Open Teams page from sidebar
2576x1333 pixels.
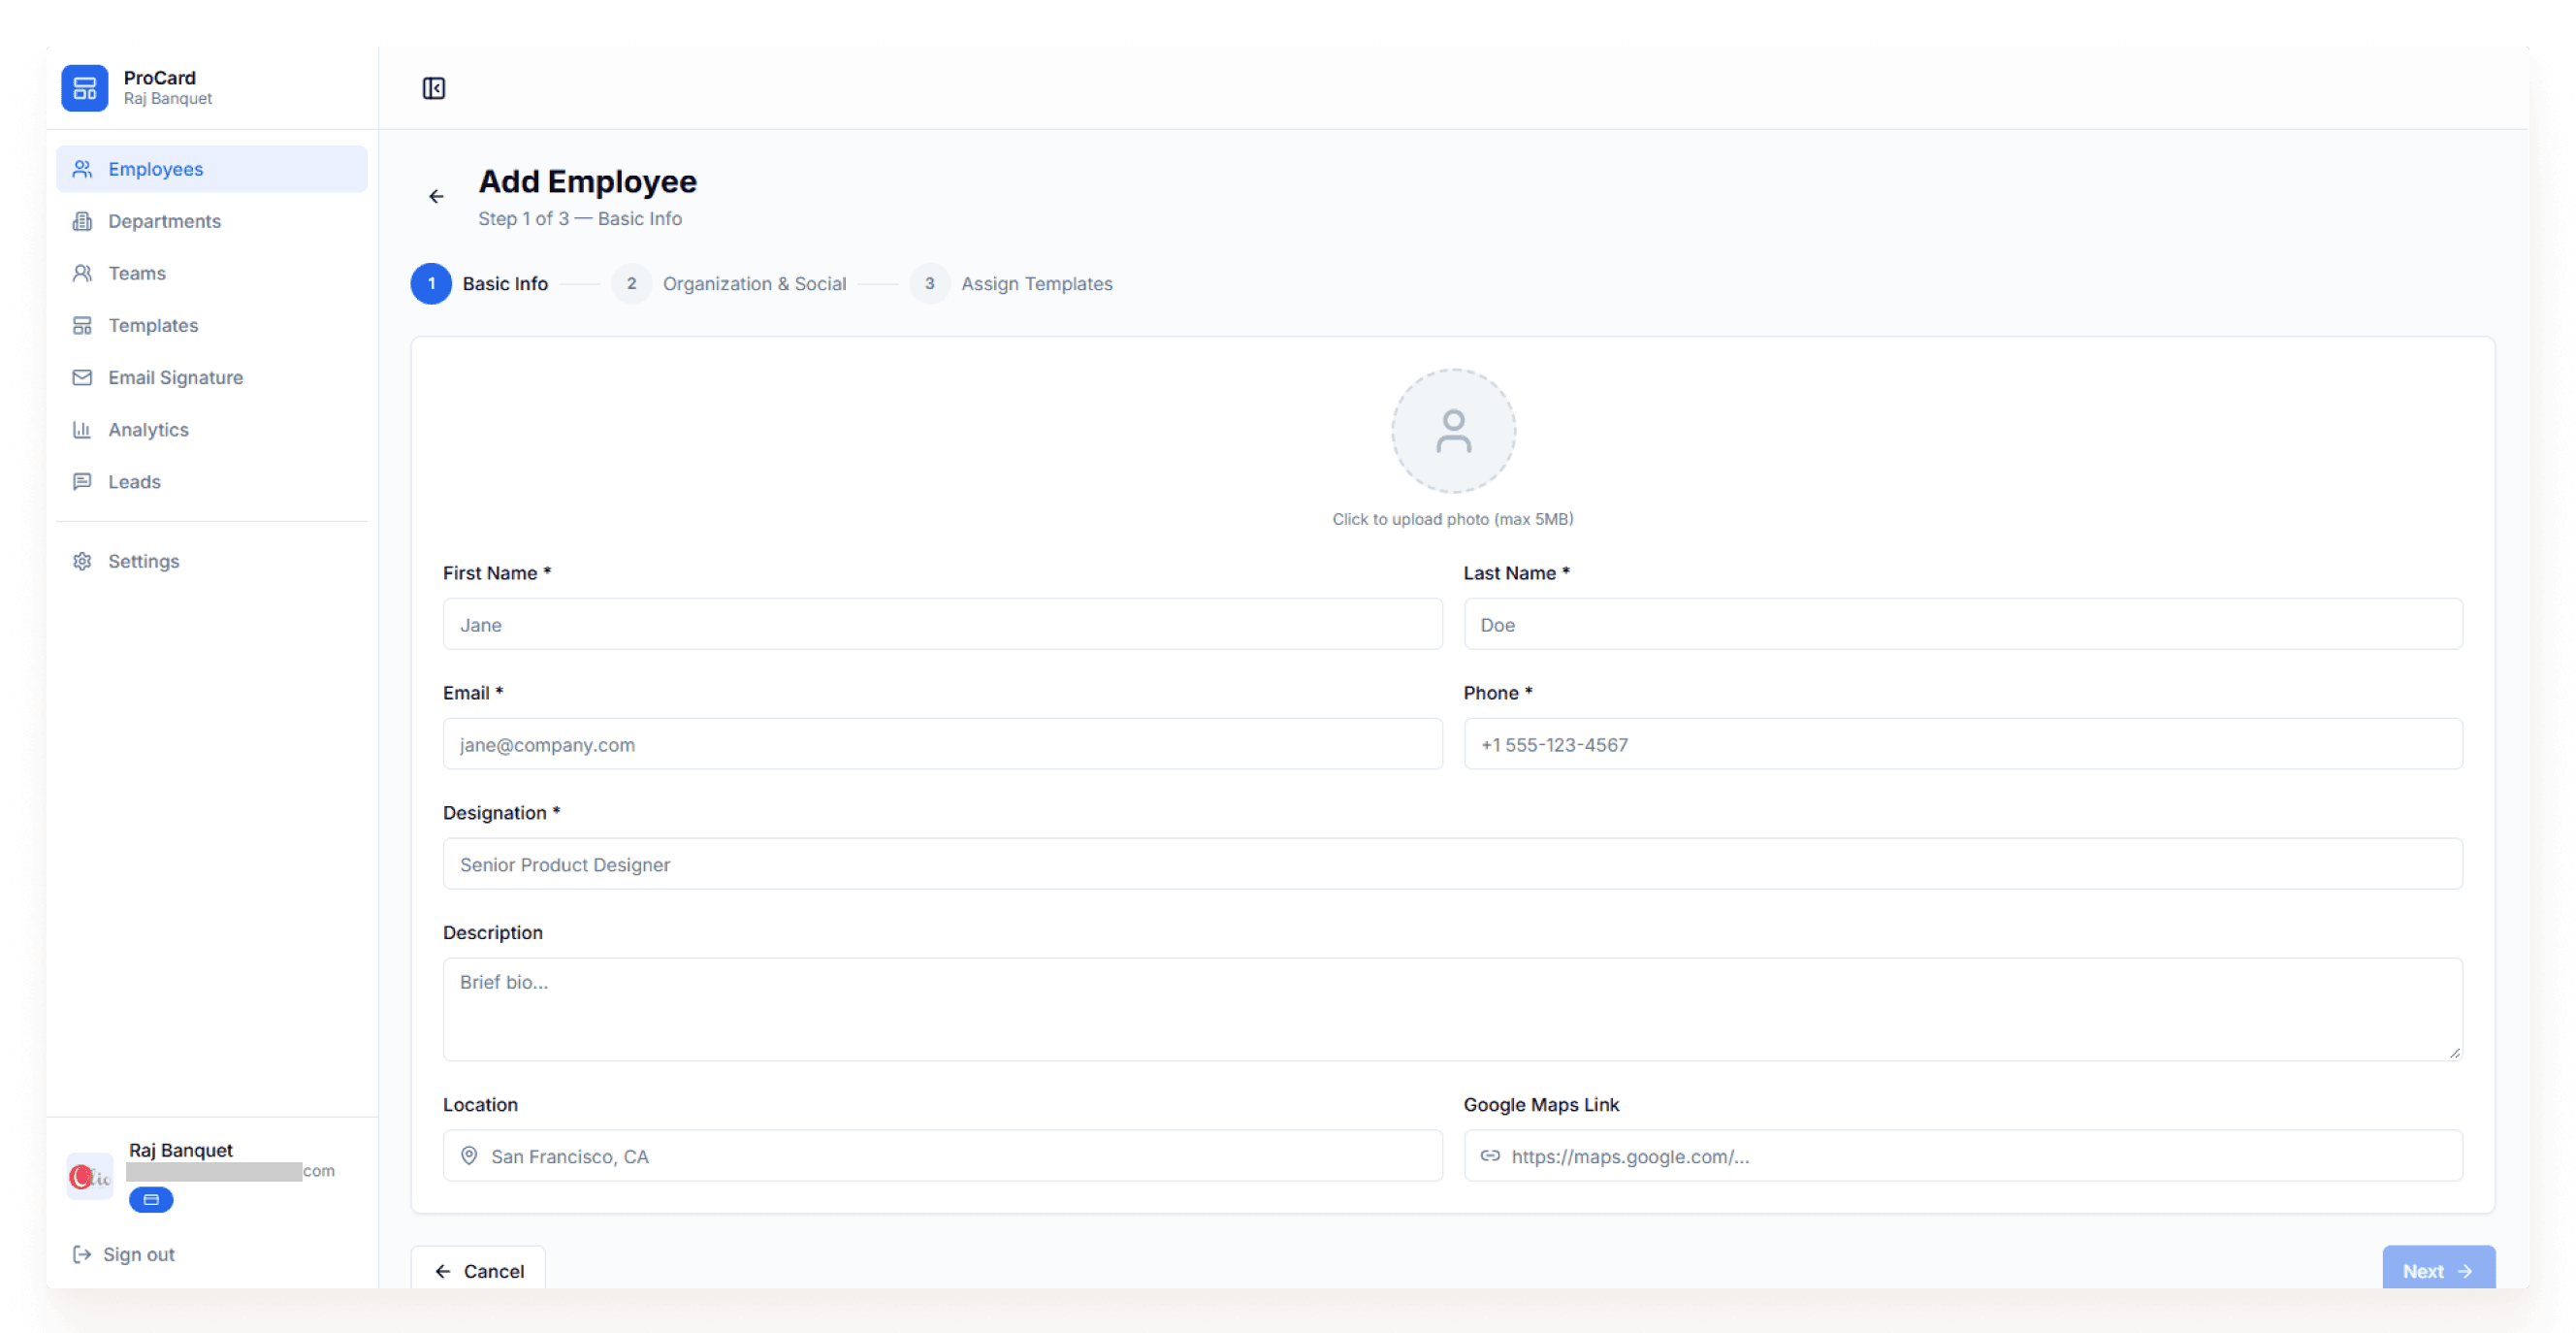[x=211, y=273]
